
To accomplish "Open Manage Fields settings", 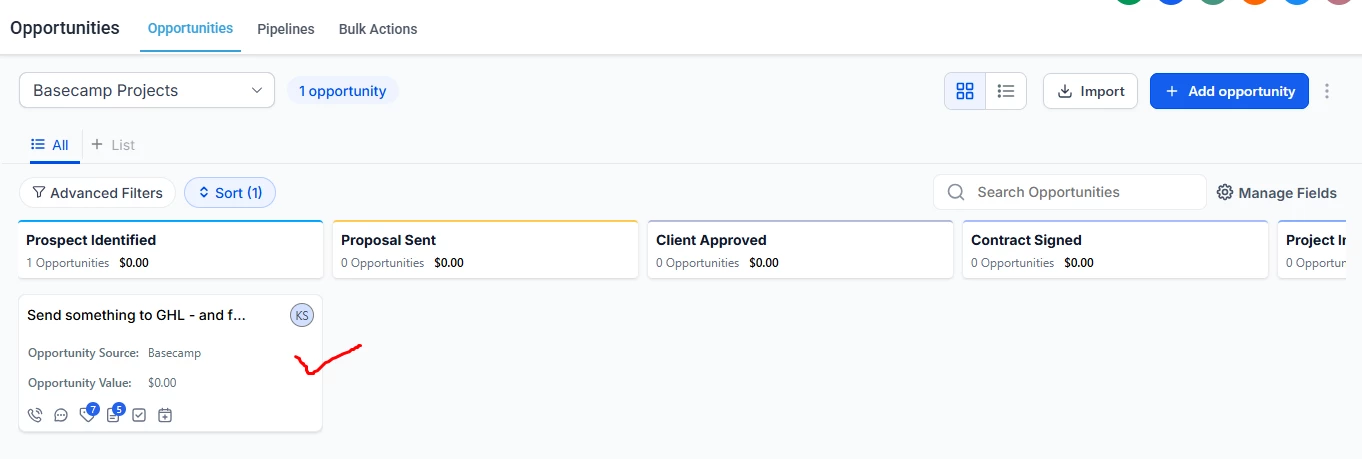I will click(x=1277, y=193).
